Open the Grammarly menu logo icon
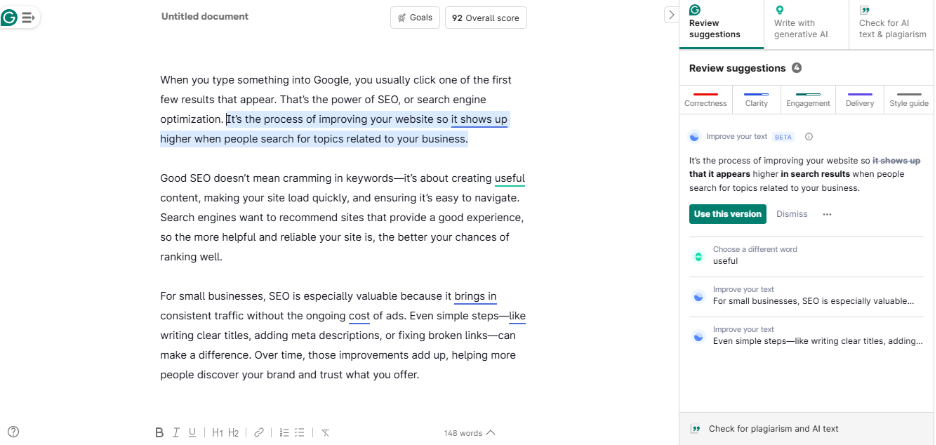Image resolution: width=936 pixels, height=445 pixels. click(x=10, y=17)
